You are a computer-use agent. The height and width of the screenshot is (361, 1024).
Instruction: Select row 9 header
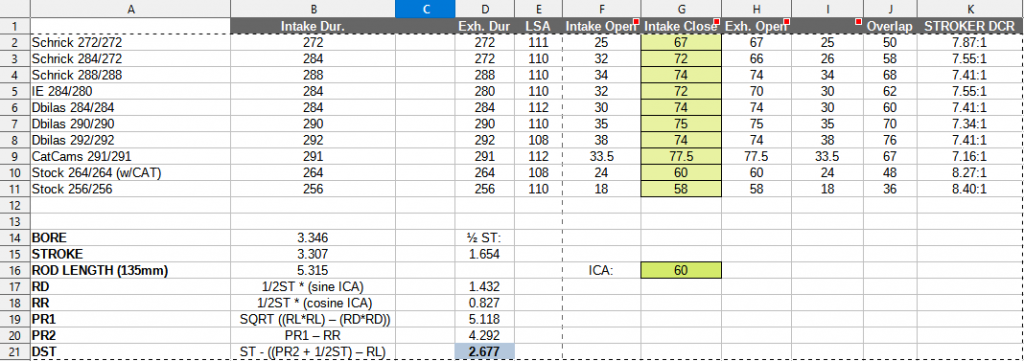pos(14,157)
